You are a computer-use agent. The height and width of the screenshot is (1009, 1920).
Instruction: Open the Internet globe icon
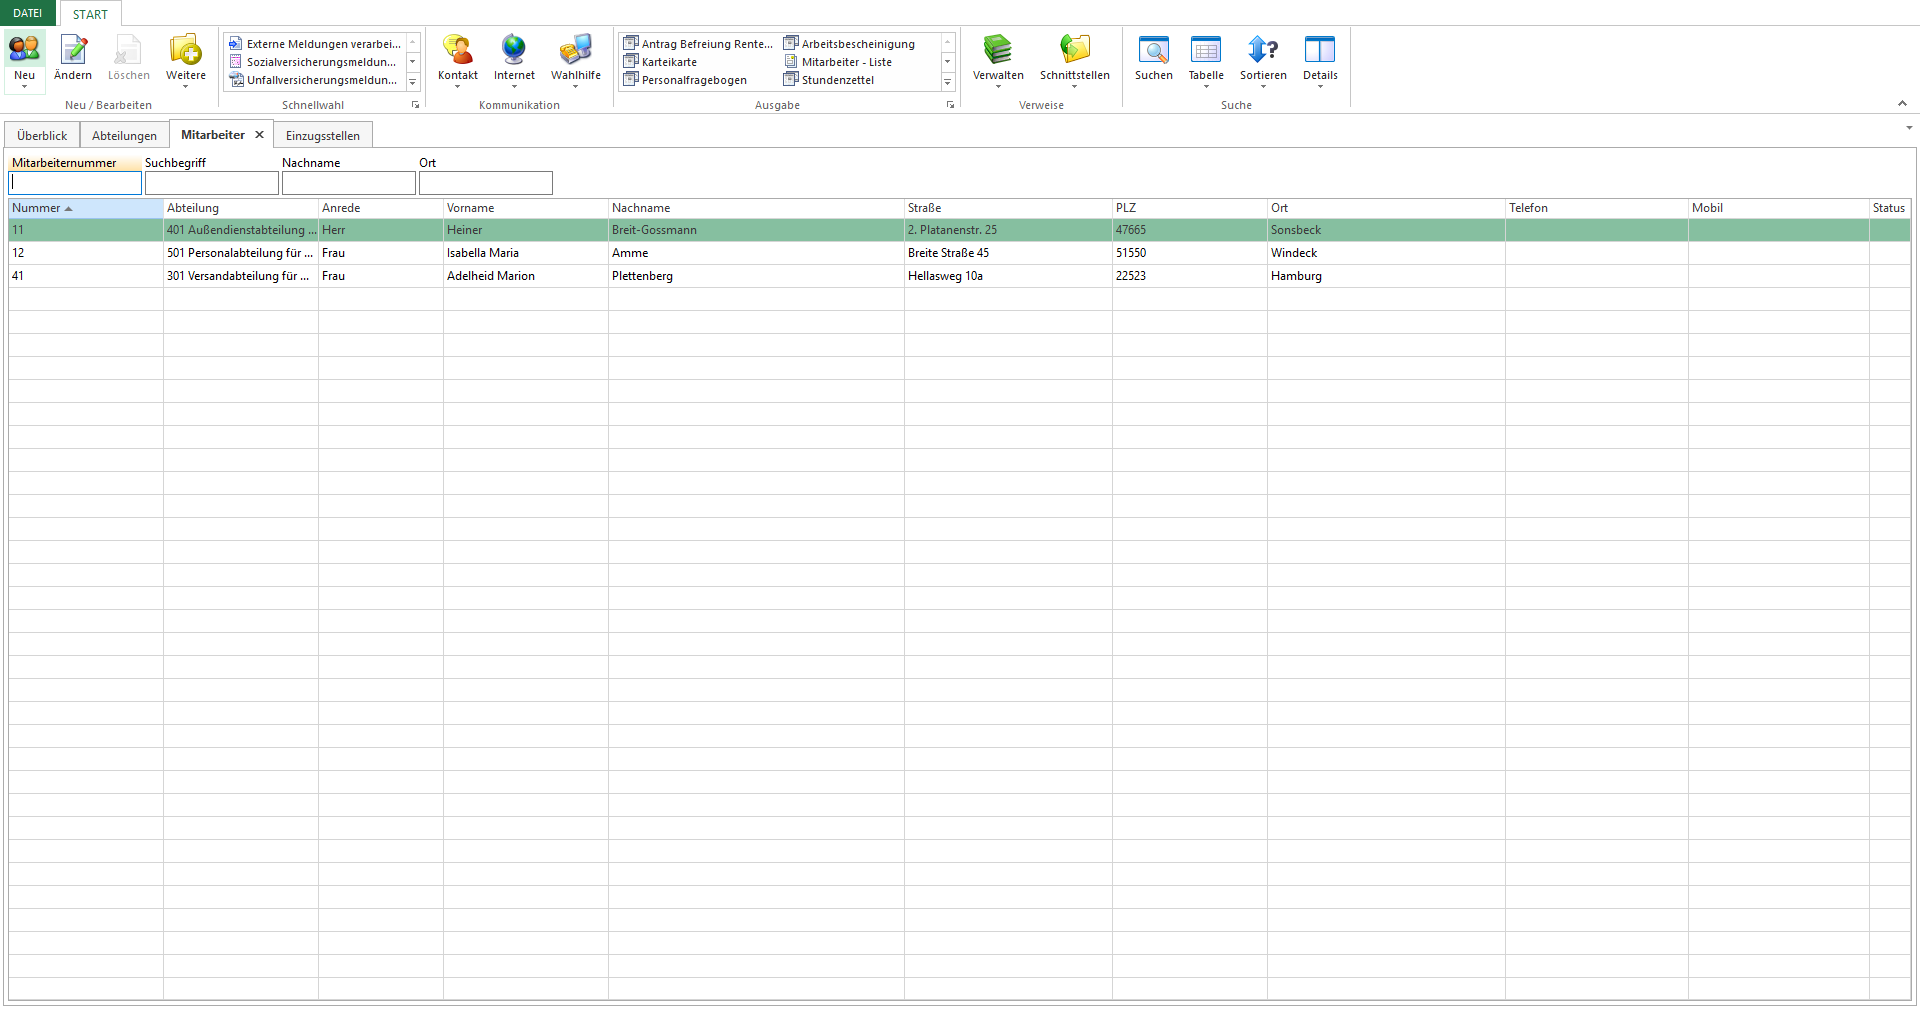(514, 49)
